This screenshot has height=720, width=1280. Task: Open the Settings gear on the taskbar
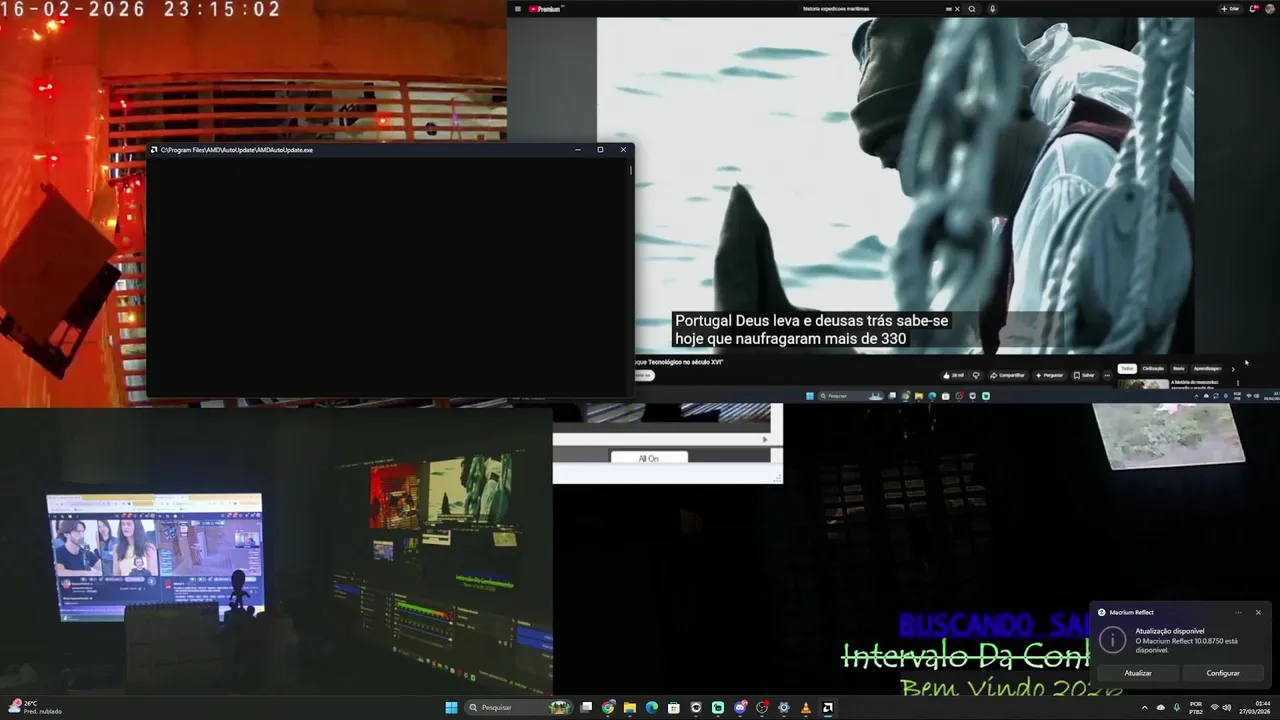(x=784, y=708)
